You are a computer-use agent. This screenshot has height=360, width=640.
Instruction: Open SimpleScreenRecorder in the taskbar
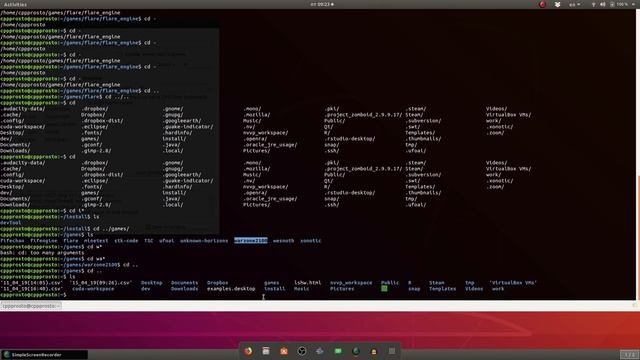44,355
